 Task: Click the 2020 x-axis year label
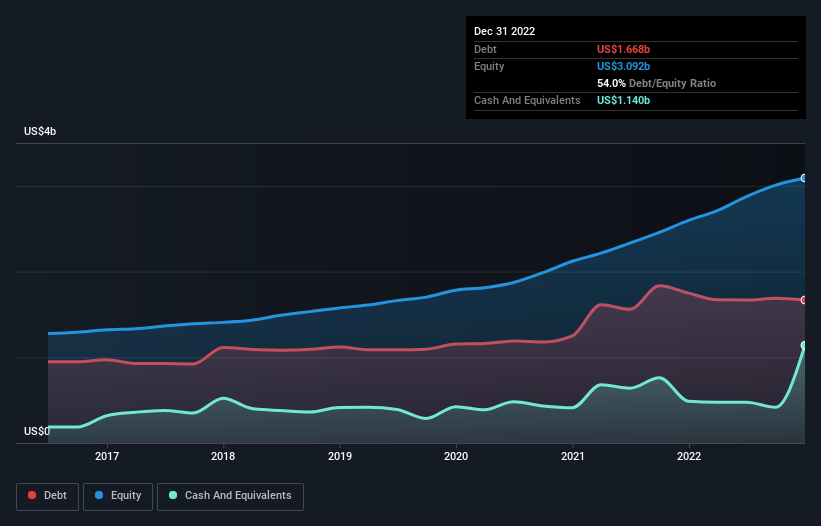click(456, 456)
